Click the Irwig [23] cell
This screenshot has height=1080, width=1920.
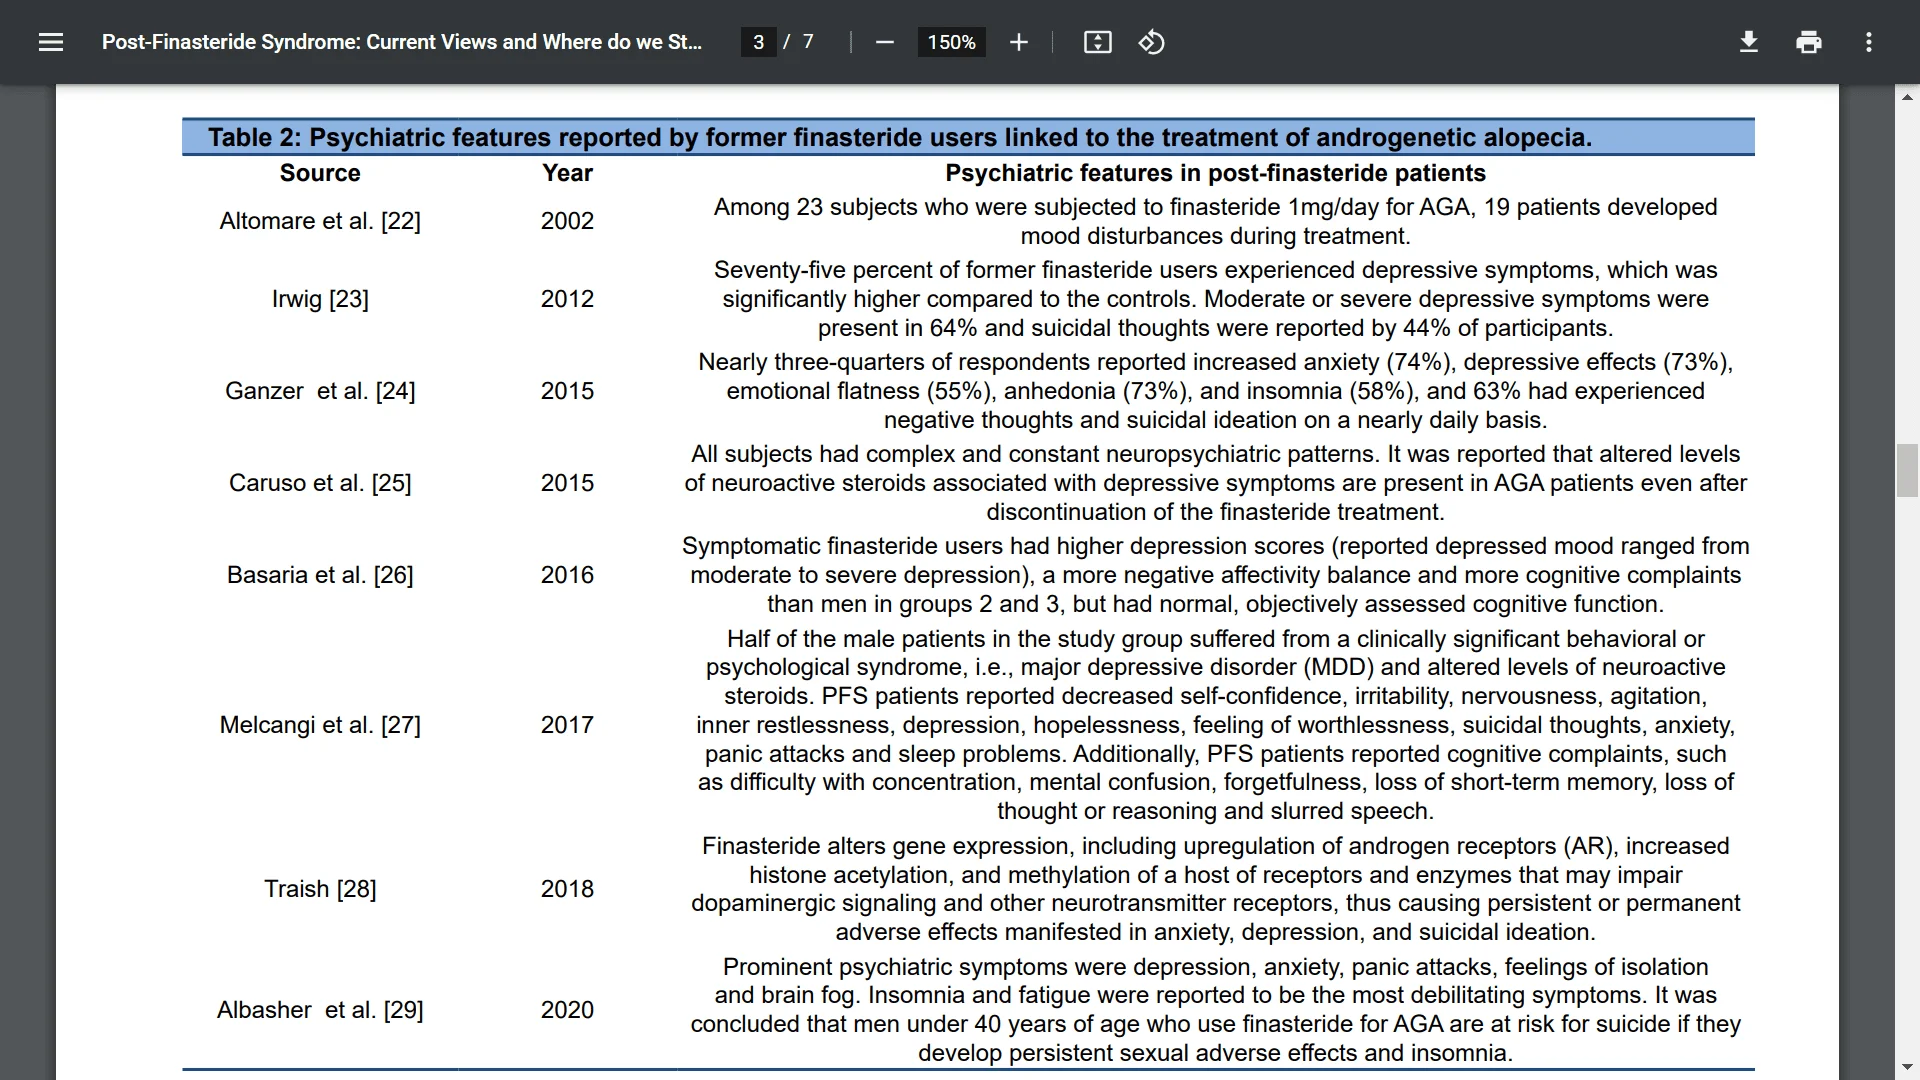[320, 299]
